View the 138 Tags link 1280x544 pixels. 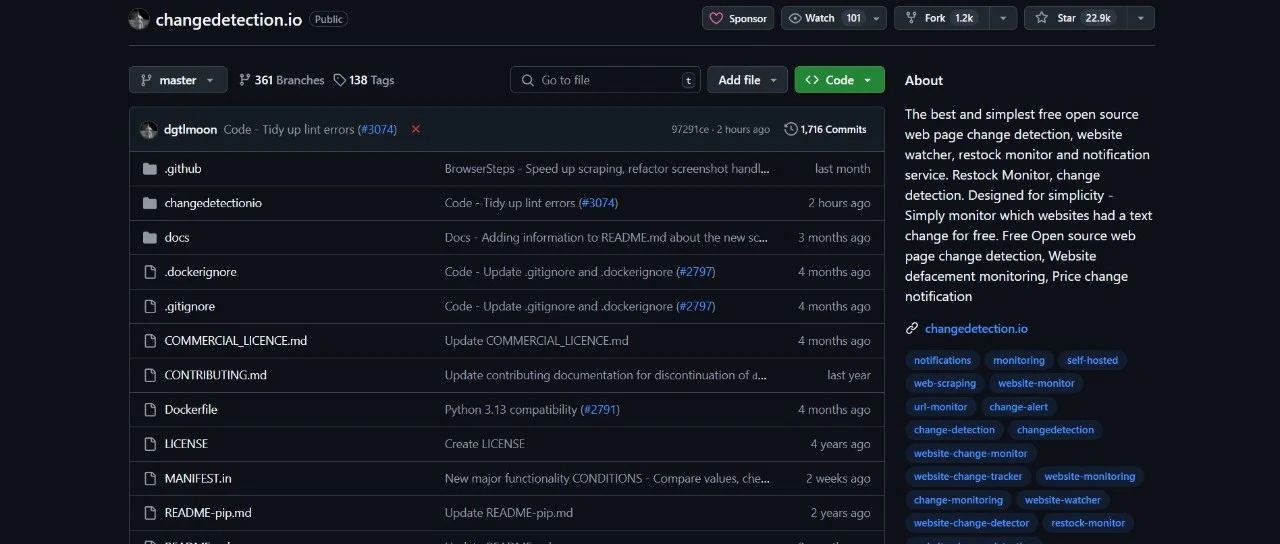(x=364, y=80)
